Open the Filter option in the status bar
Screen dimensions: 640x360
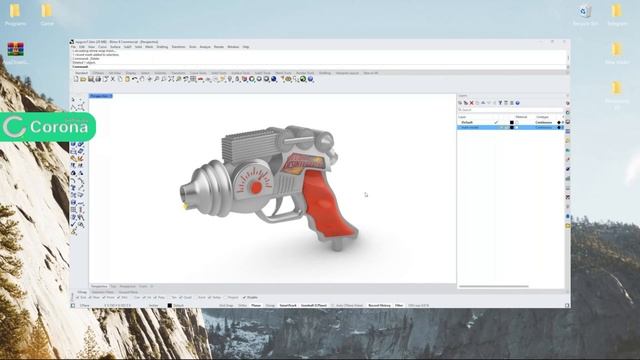[399, 305]
